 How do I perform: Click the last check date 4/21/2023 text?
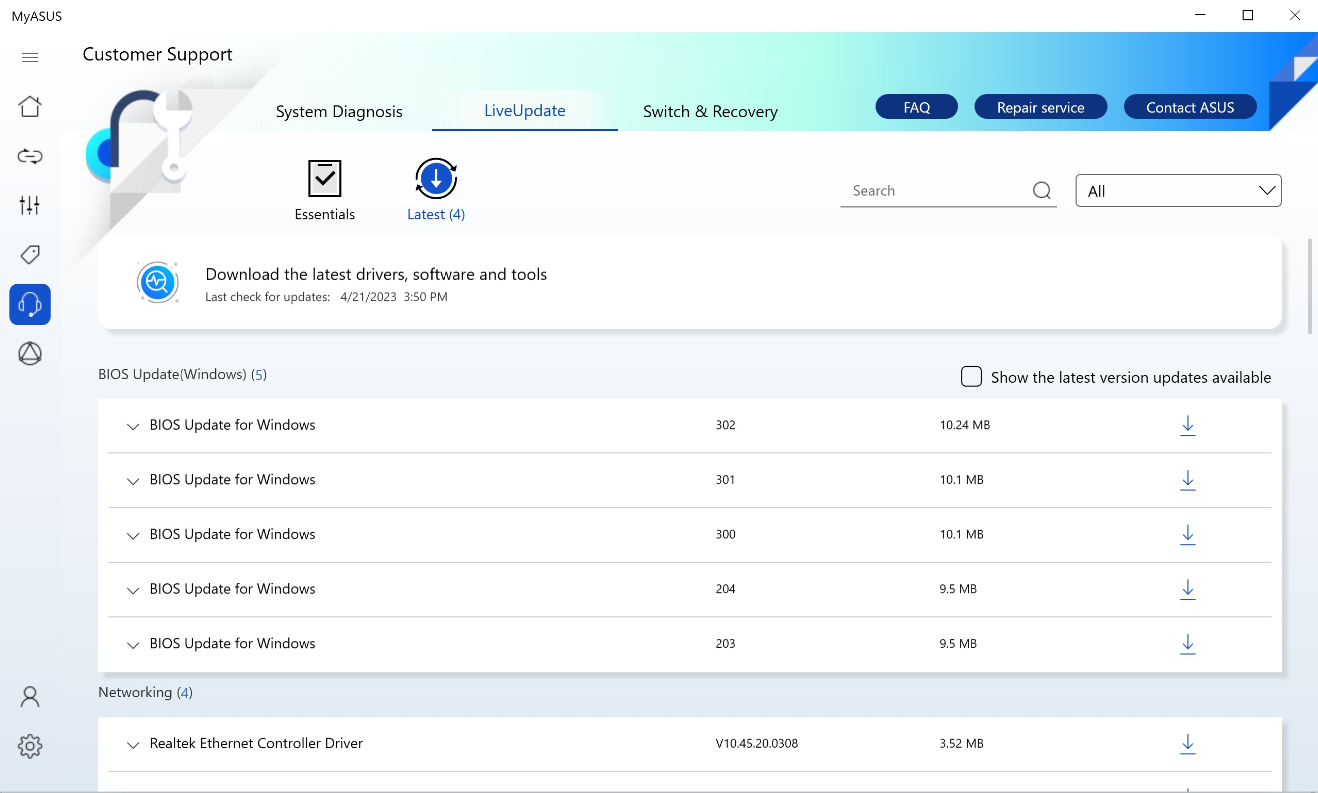pyautogui.click(x=367, y=297)
